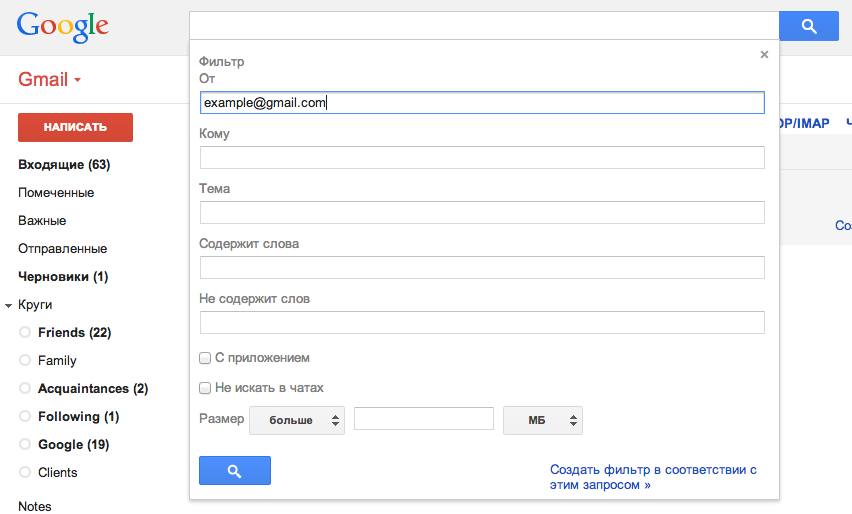Click the Google logo

[63, 29]
